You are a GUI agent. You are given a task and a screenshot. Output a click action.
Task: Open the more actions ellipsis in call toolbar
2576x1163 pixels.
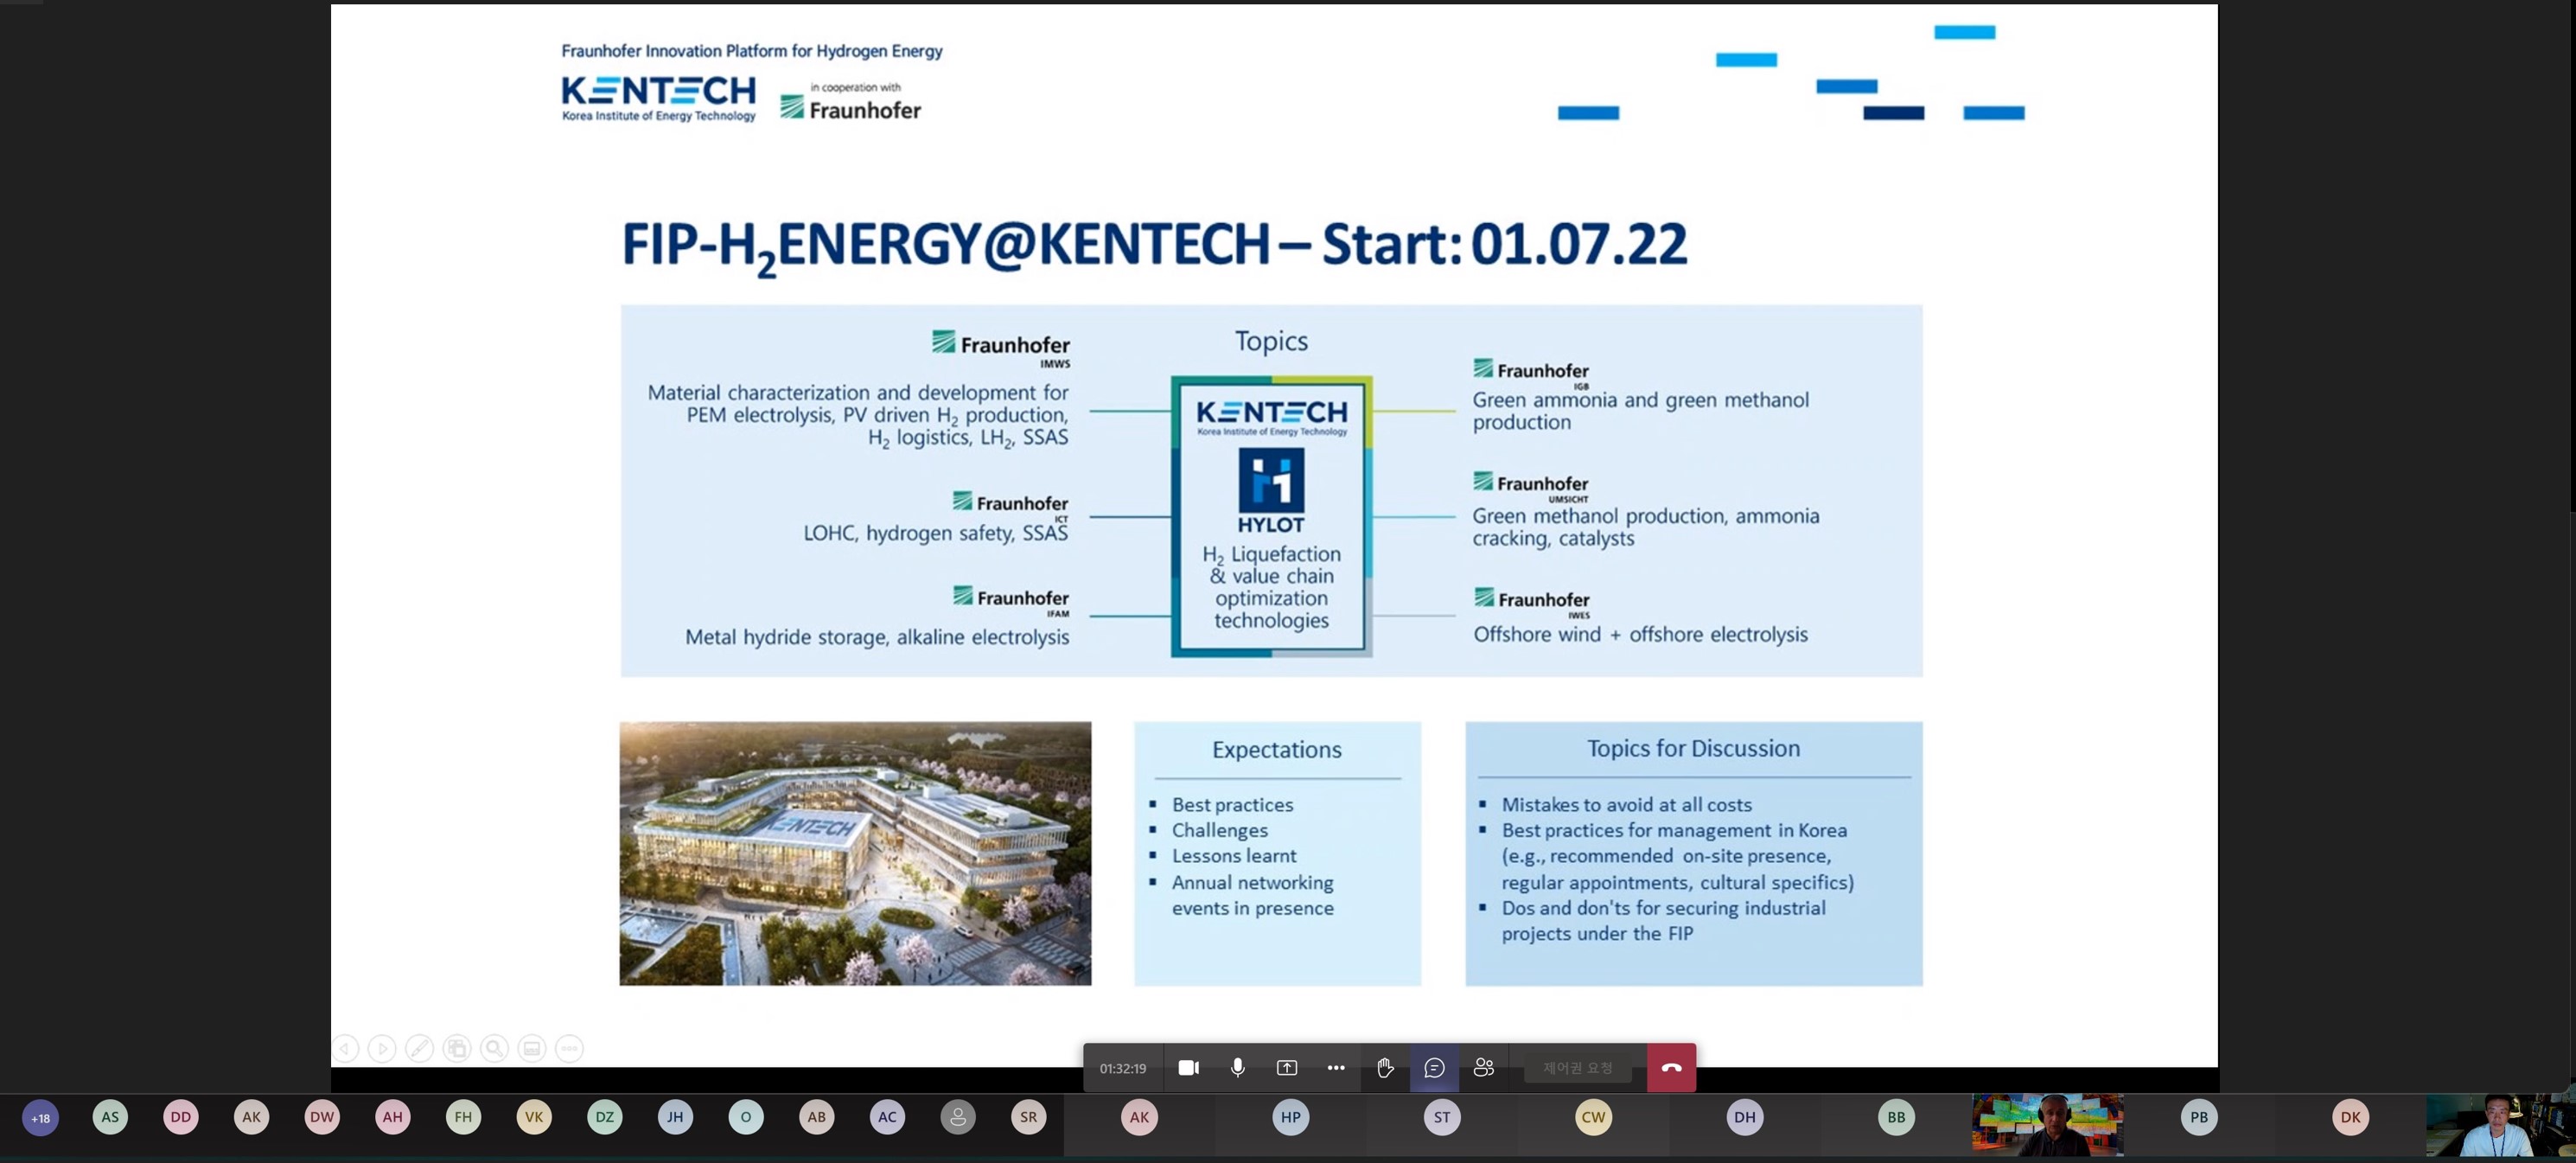click(x=1336, y=1068)
